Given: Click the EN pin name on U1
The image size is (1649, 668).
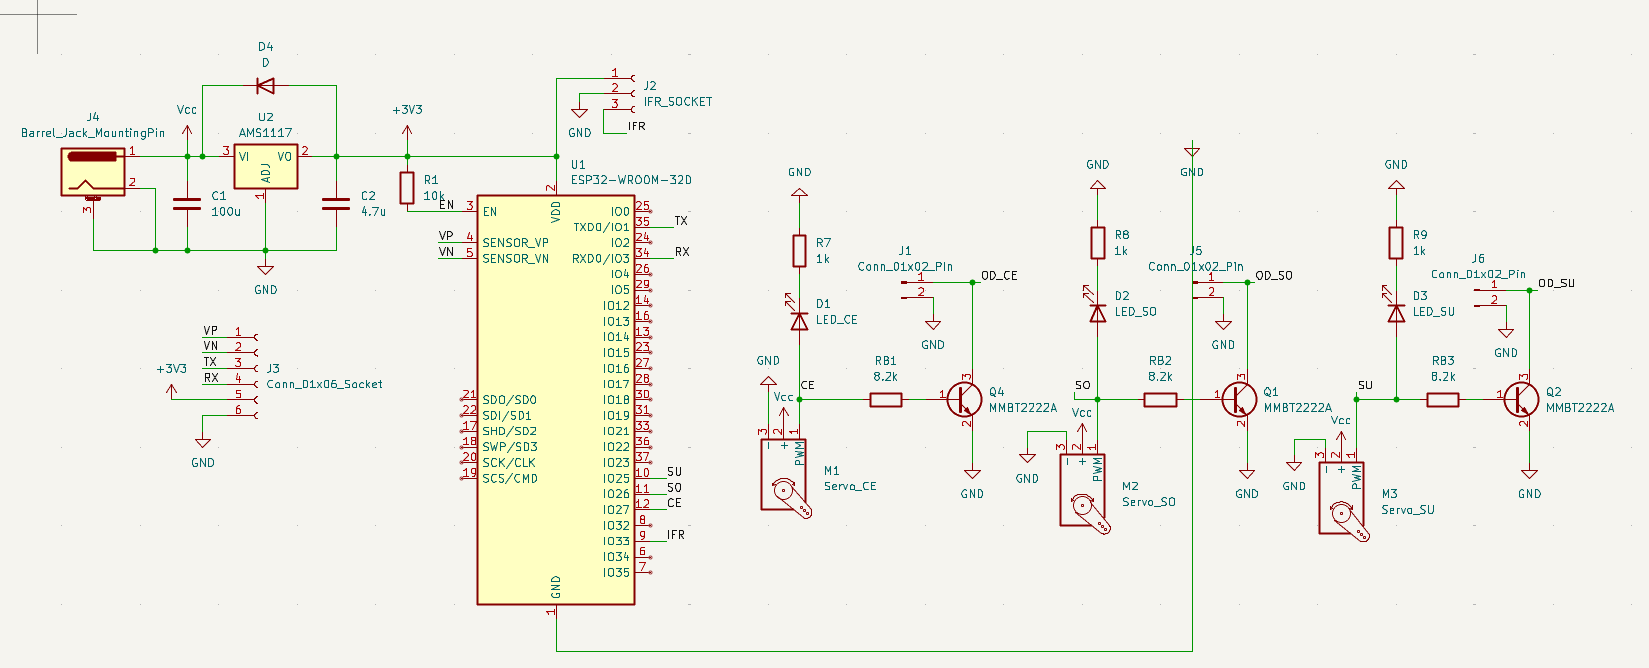Looking at the screenshot, I should (x=490, y=212).
